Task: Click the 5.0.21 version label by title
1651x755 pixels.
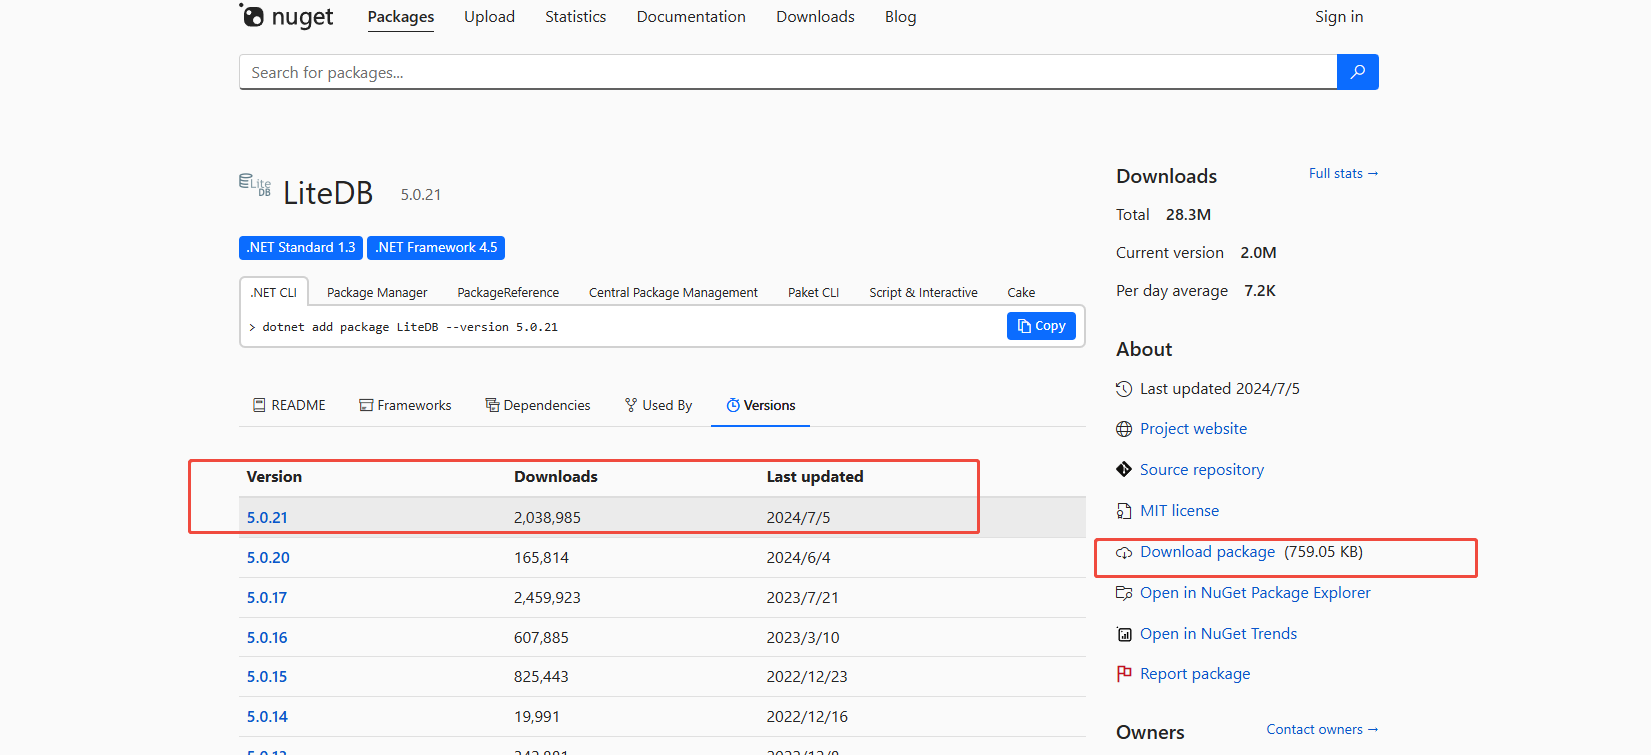Action: pos(421,195)
